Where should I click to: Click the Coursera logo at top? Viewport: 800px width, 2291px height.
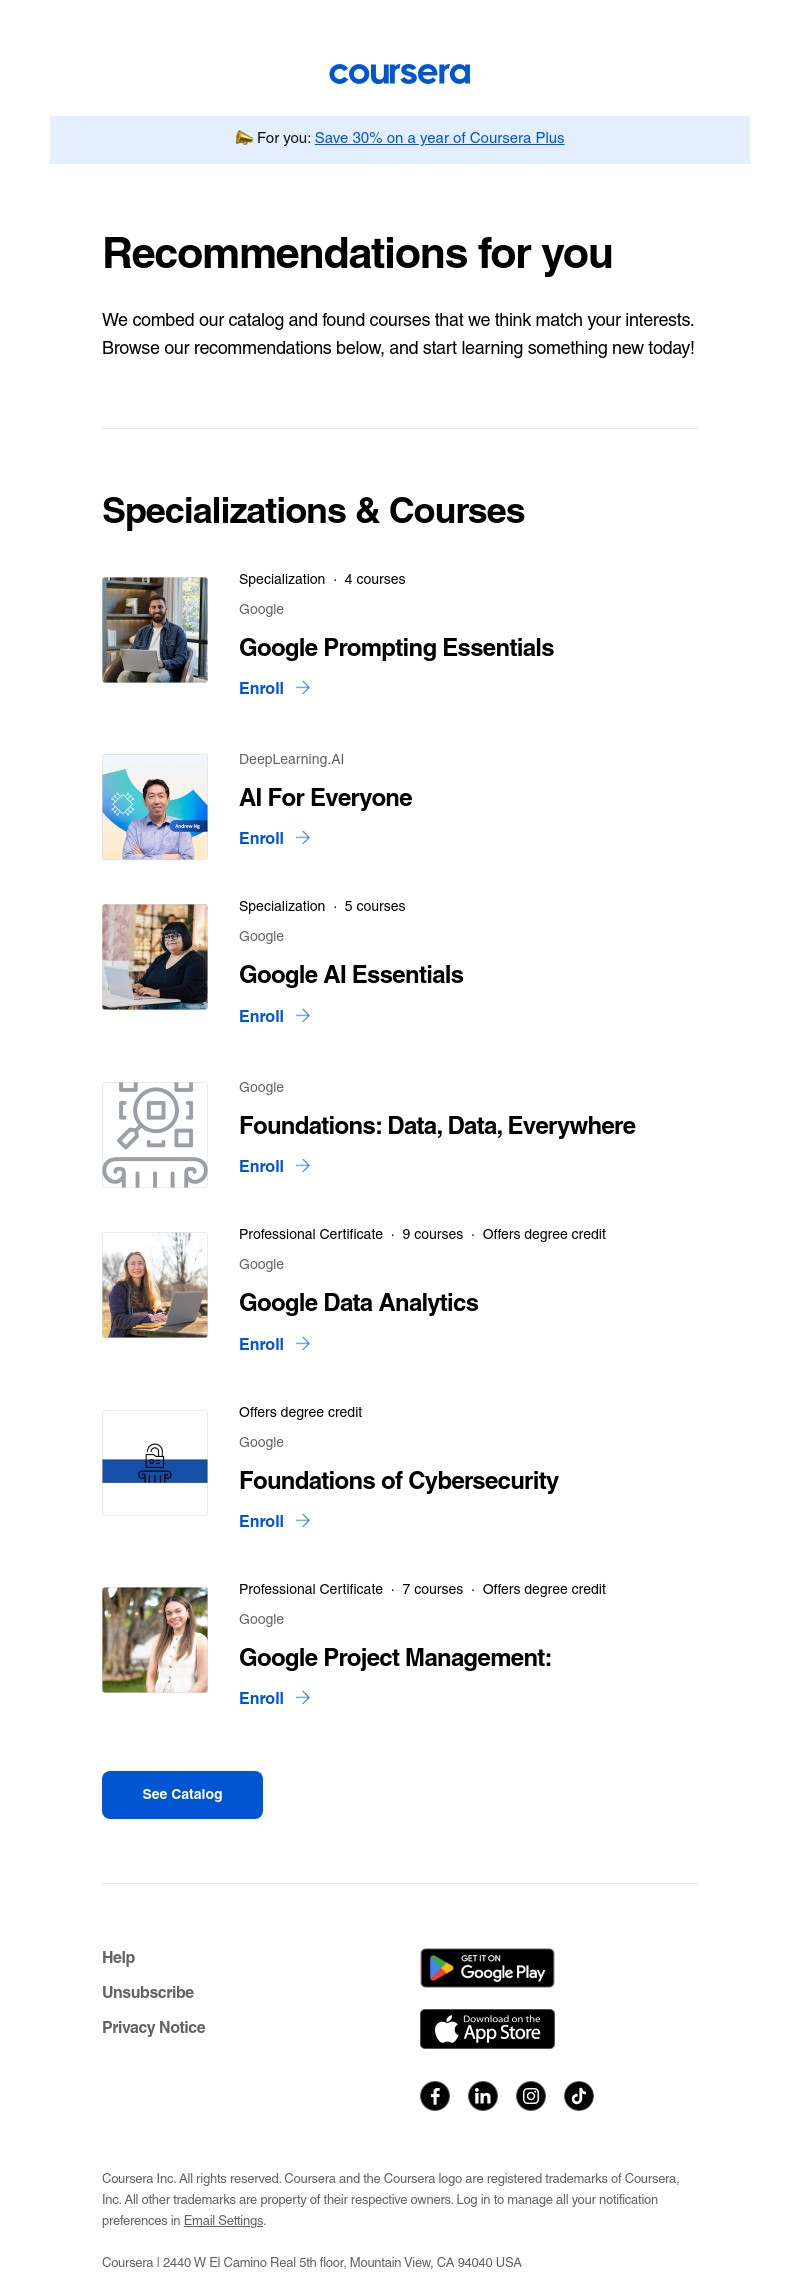(400, 73)
